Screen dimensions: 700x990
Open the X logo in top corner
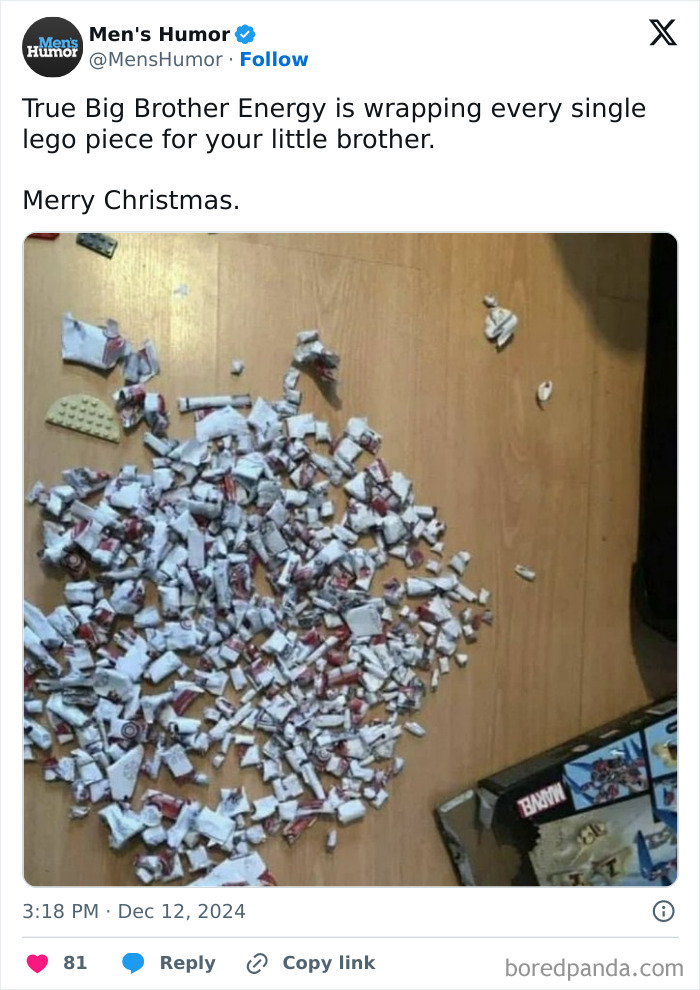coord(663,32)
